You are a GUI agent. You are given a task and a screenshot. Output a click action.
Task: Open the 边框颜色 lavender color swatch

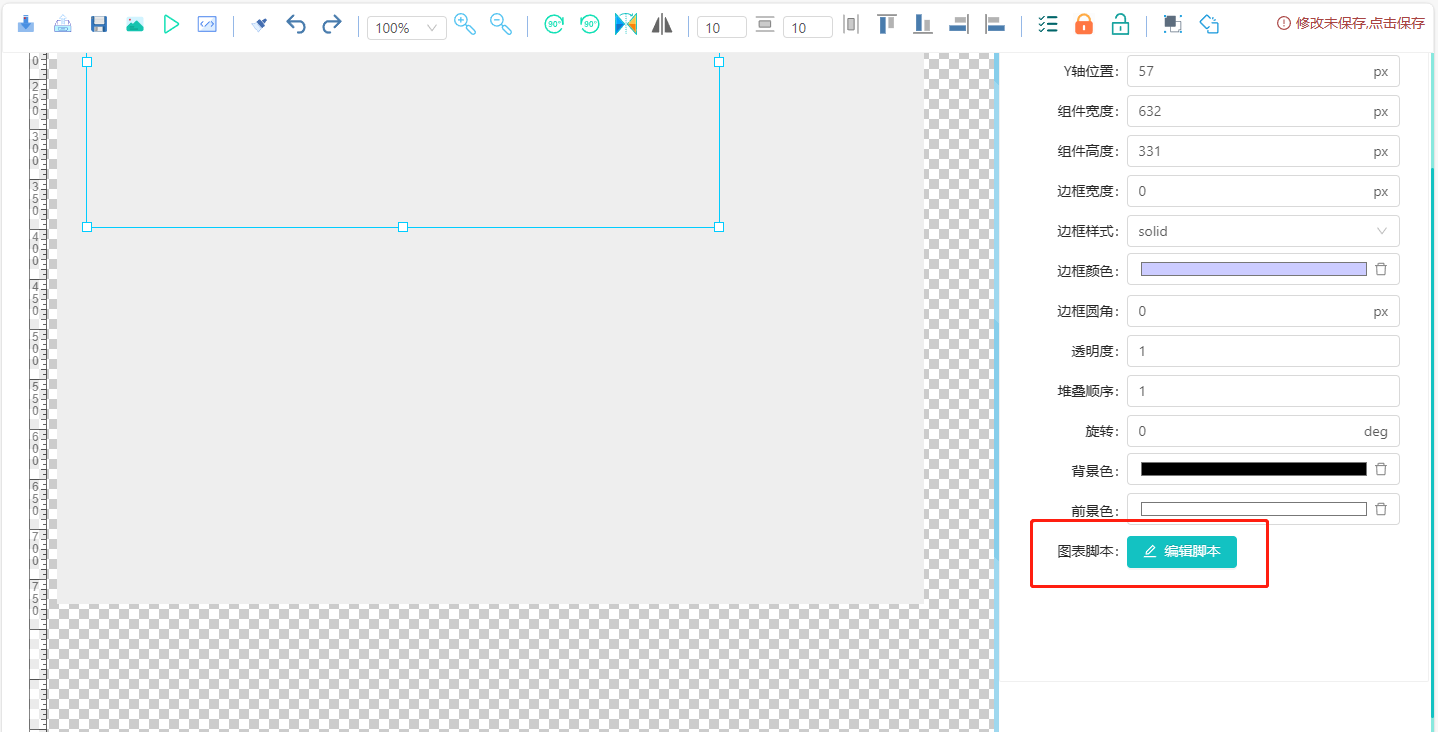coord(1253,269)
